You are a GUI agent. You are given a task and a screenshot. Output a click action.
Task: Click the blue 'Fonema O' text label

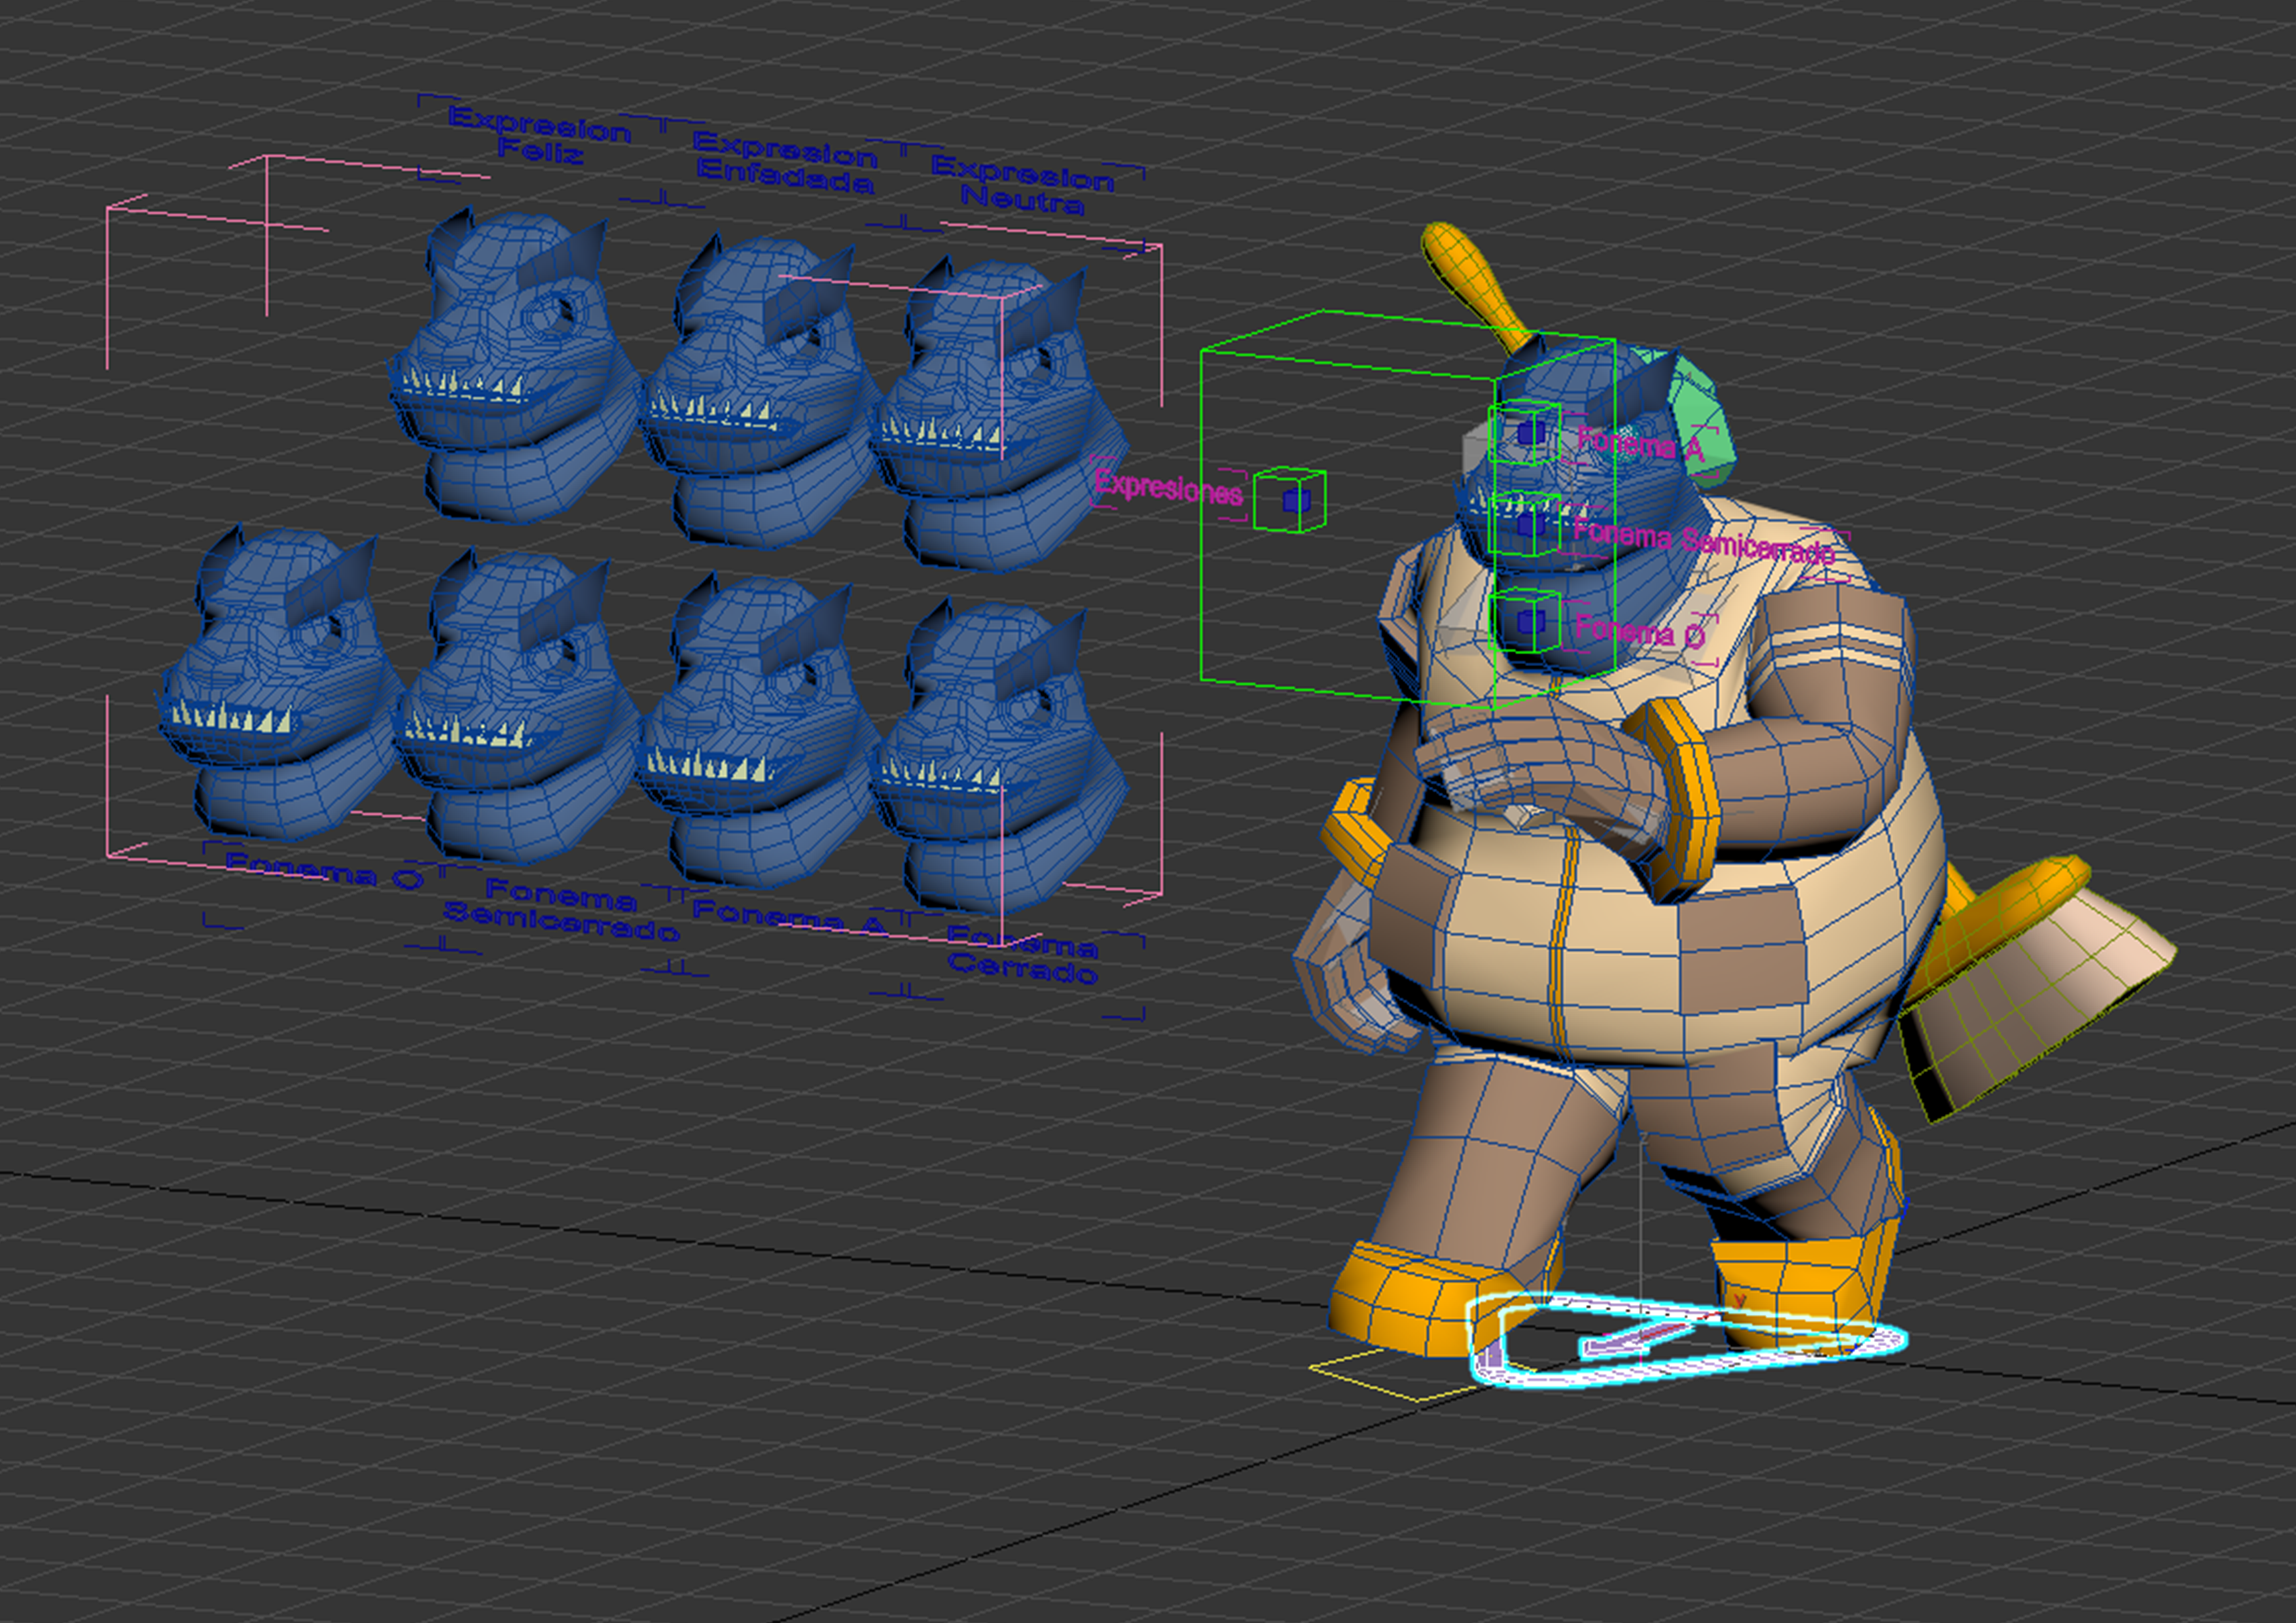click(x=324, y=870)
